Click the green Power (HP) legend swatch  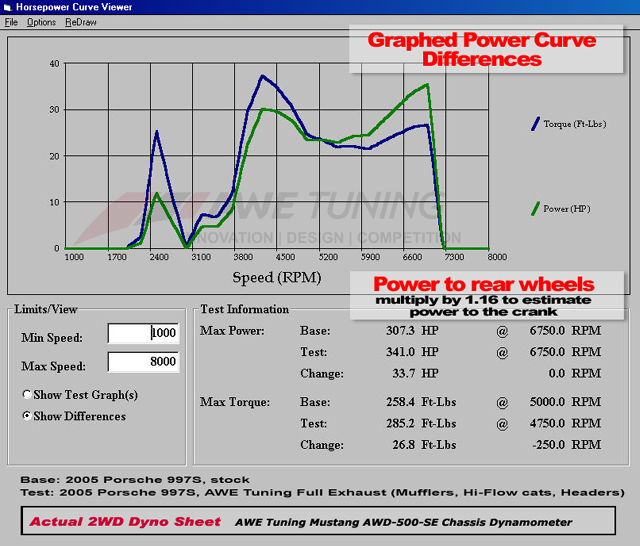[x=535, y=209]
